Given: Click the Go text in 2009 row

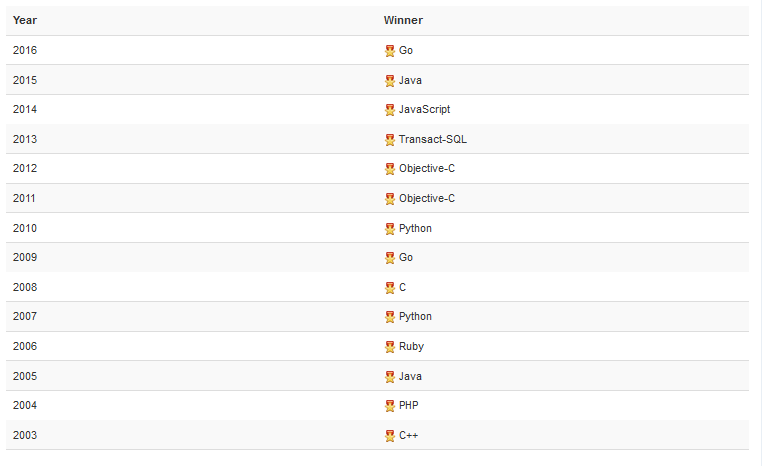Looking at the screenshot, I should click(x=406, y=258).
